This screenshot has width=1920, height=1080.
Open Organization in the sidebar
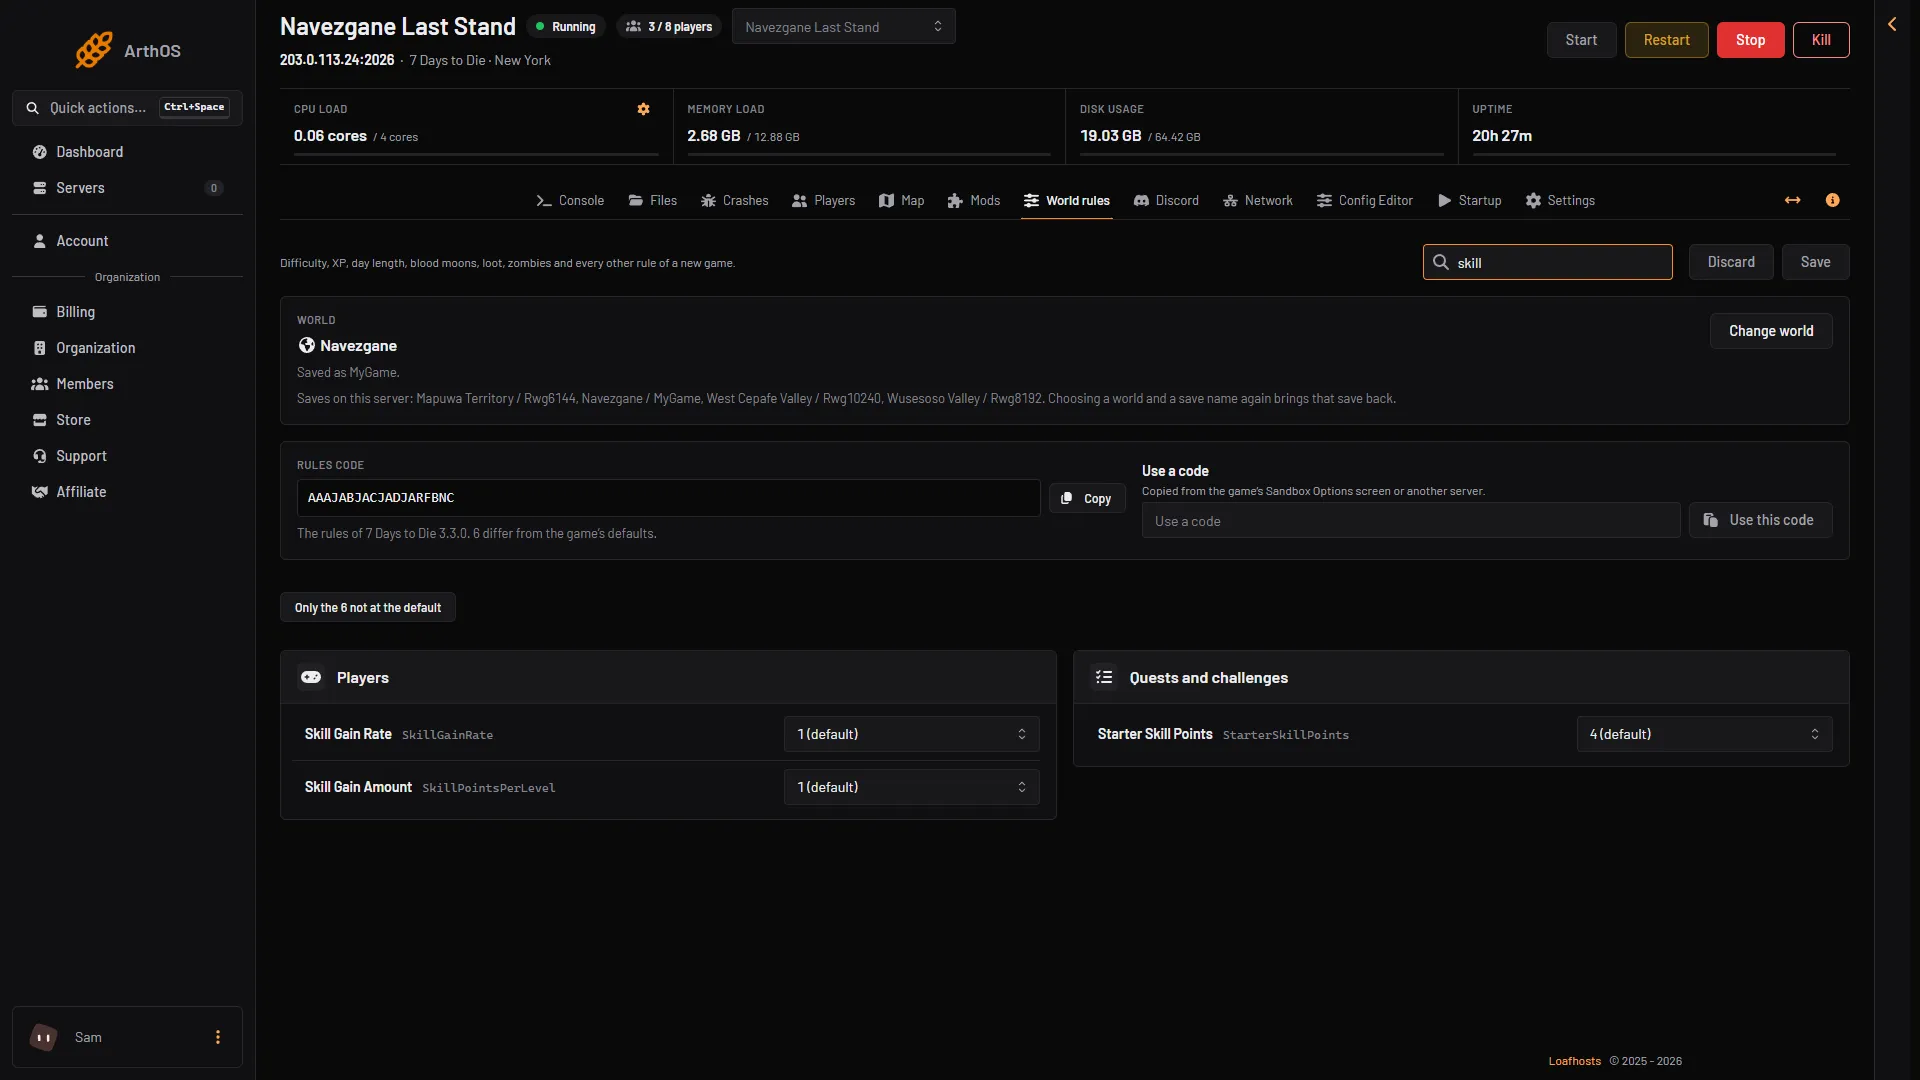click(x=127, y=348)
